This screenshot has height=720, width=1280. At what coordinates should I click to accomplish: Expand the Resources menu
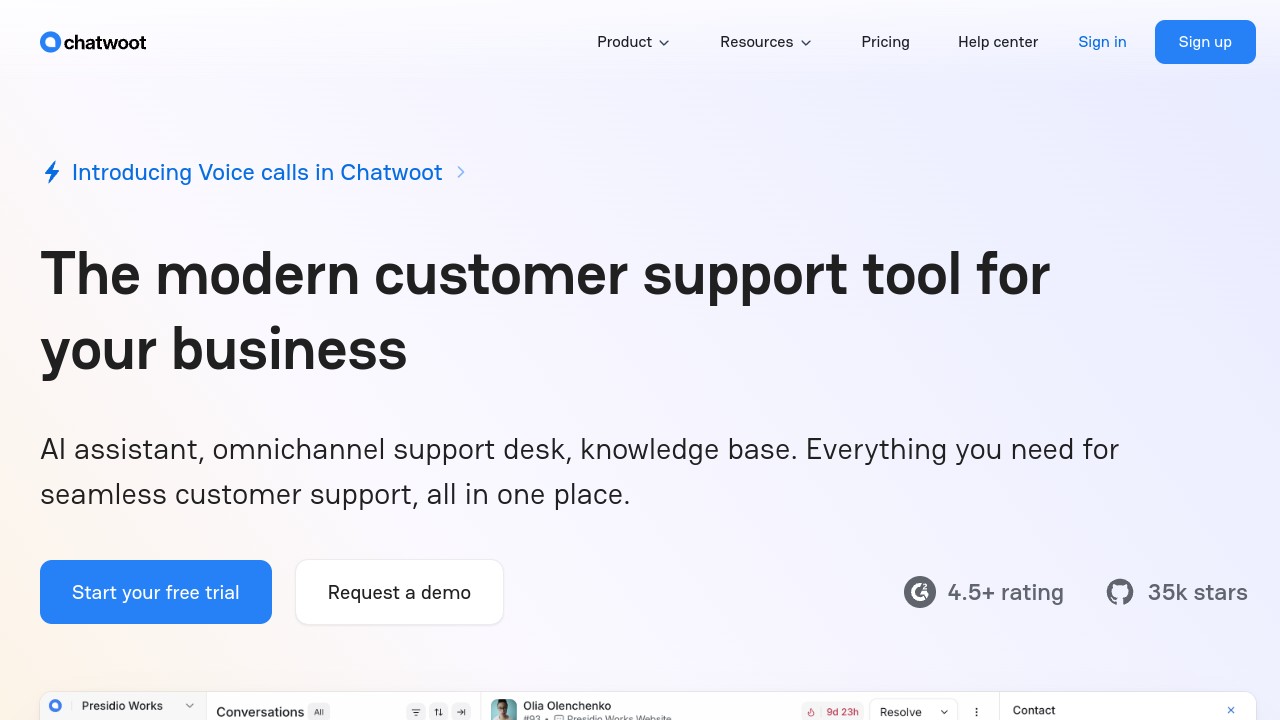pos(766,42)
